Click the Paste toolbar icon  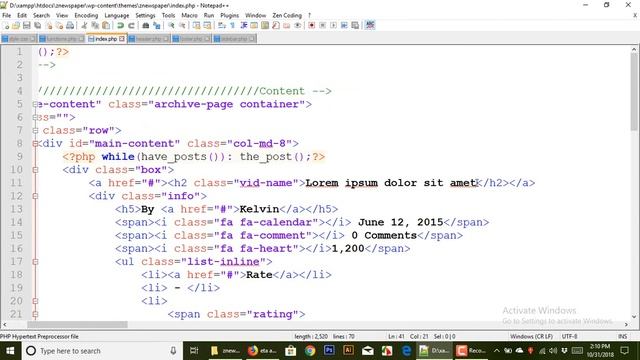pos(106,25)
